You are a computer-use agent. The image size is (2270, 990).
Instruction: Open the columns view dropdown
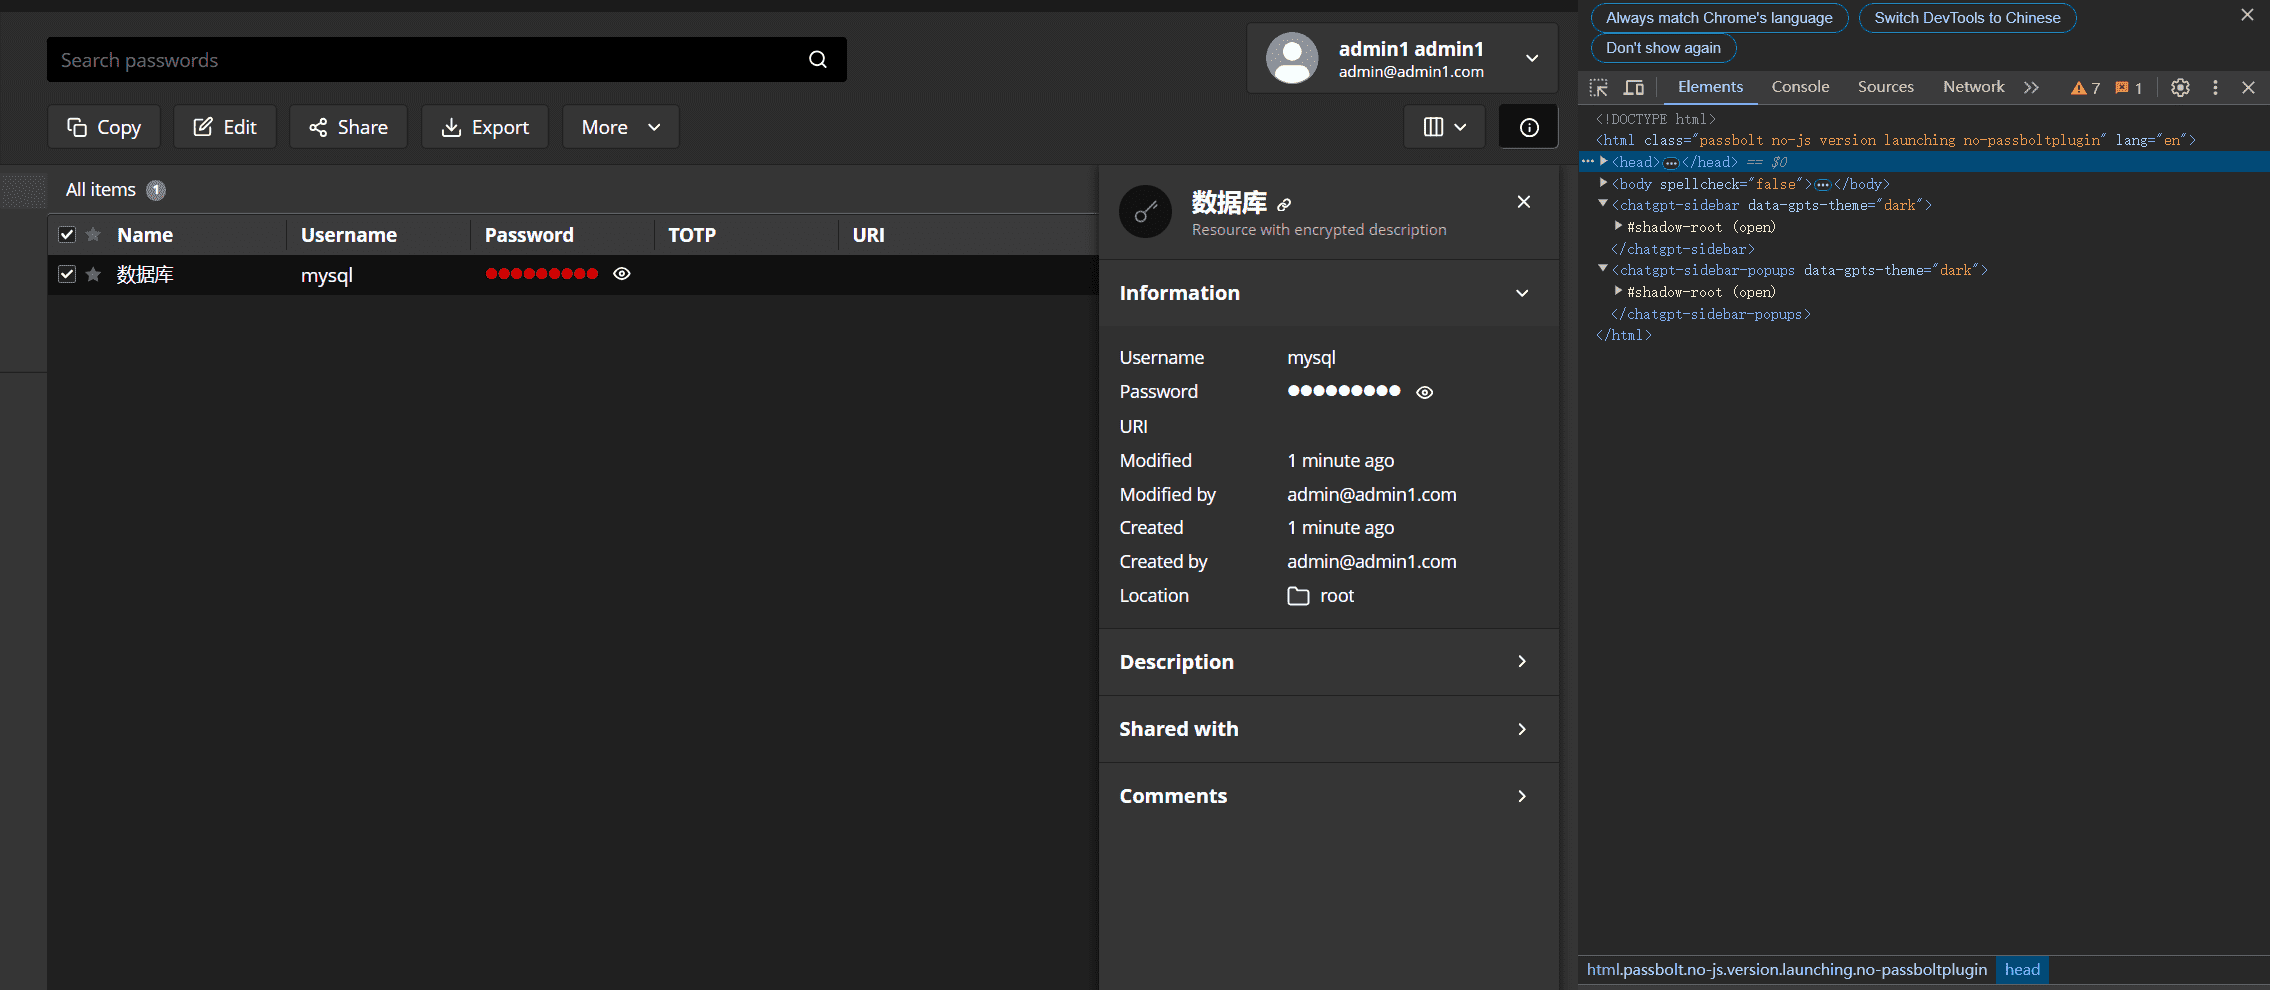(1444, 127)
